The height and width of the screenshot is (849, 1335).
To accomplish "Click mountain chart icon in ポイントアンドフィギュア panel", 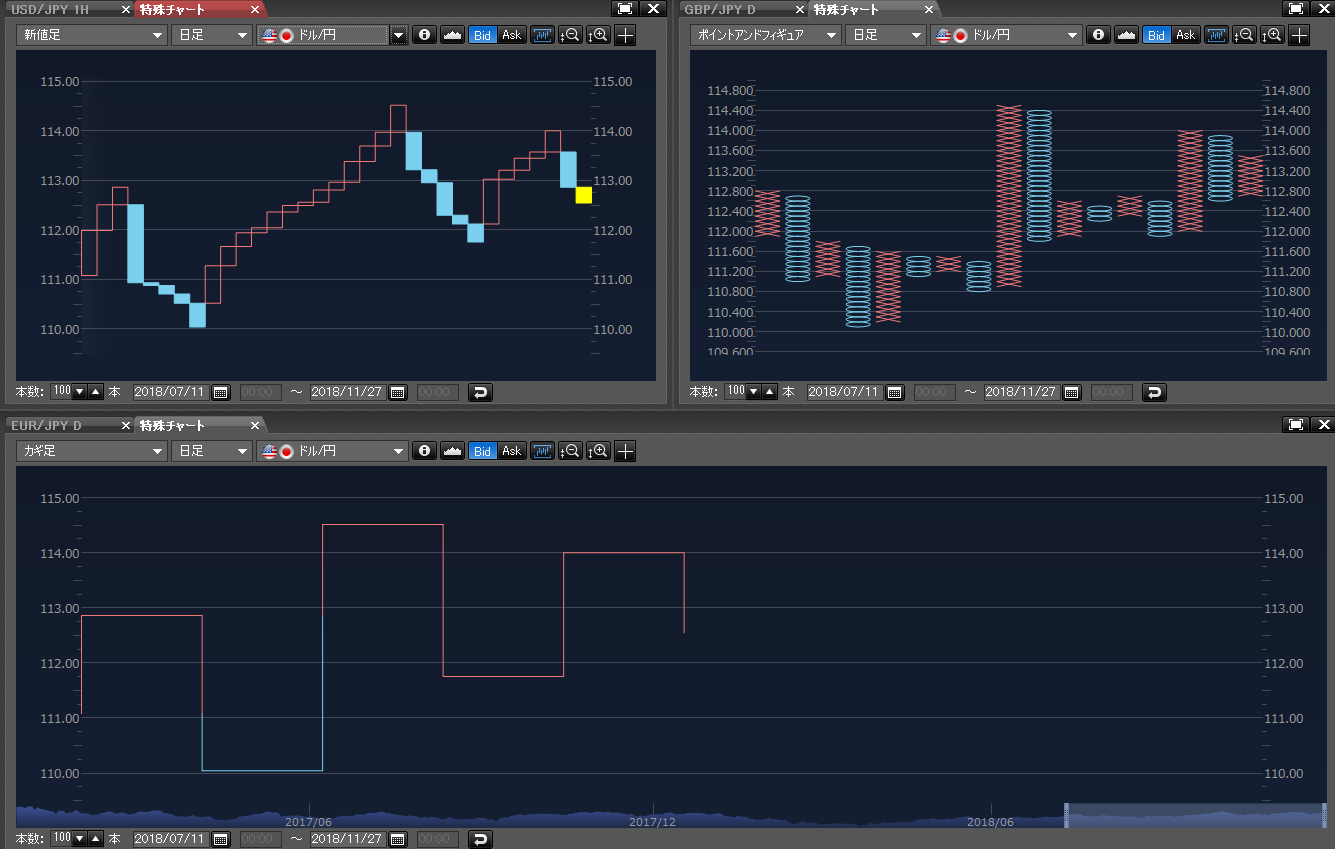I will tap(1126, 35).
